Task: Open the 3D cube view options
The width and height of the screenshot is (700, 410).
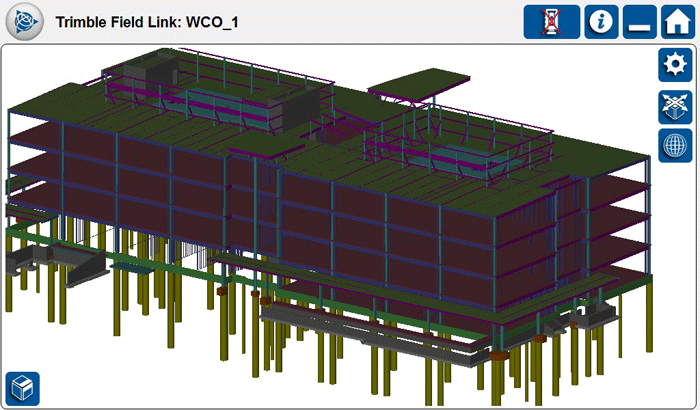Action: (x=22, y=386)
